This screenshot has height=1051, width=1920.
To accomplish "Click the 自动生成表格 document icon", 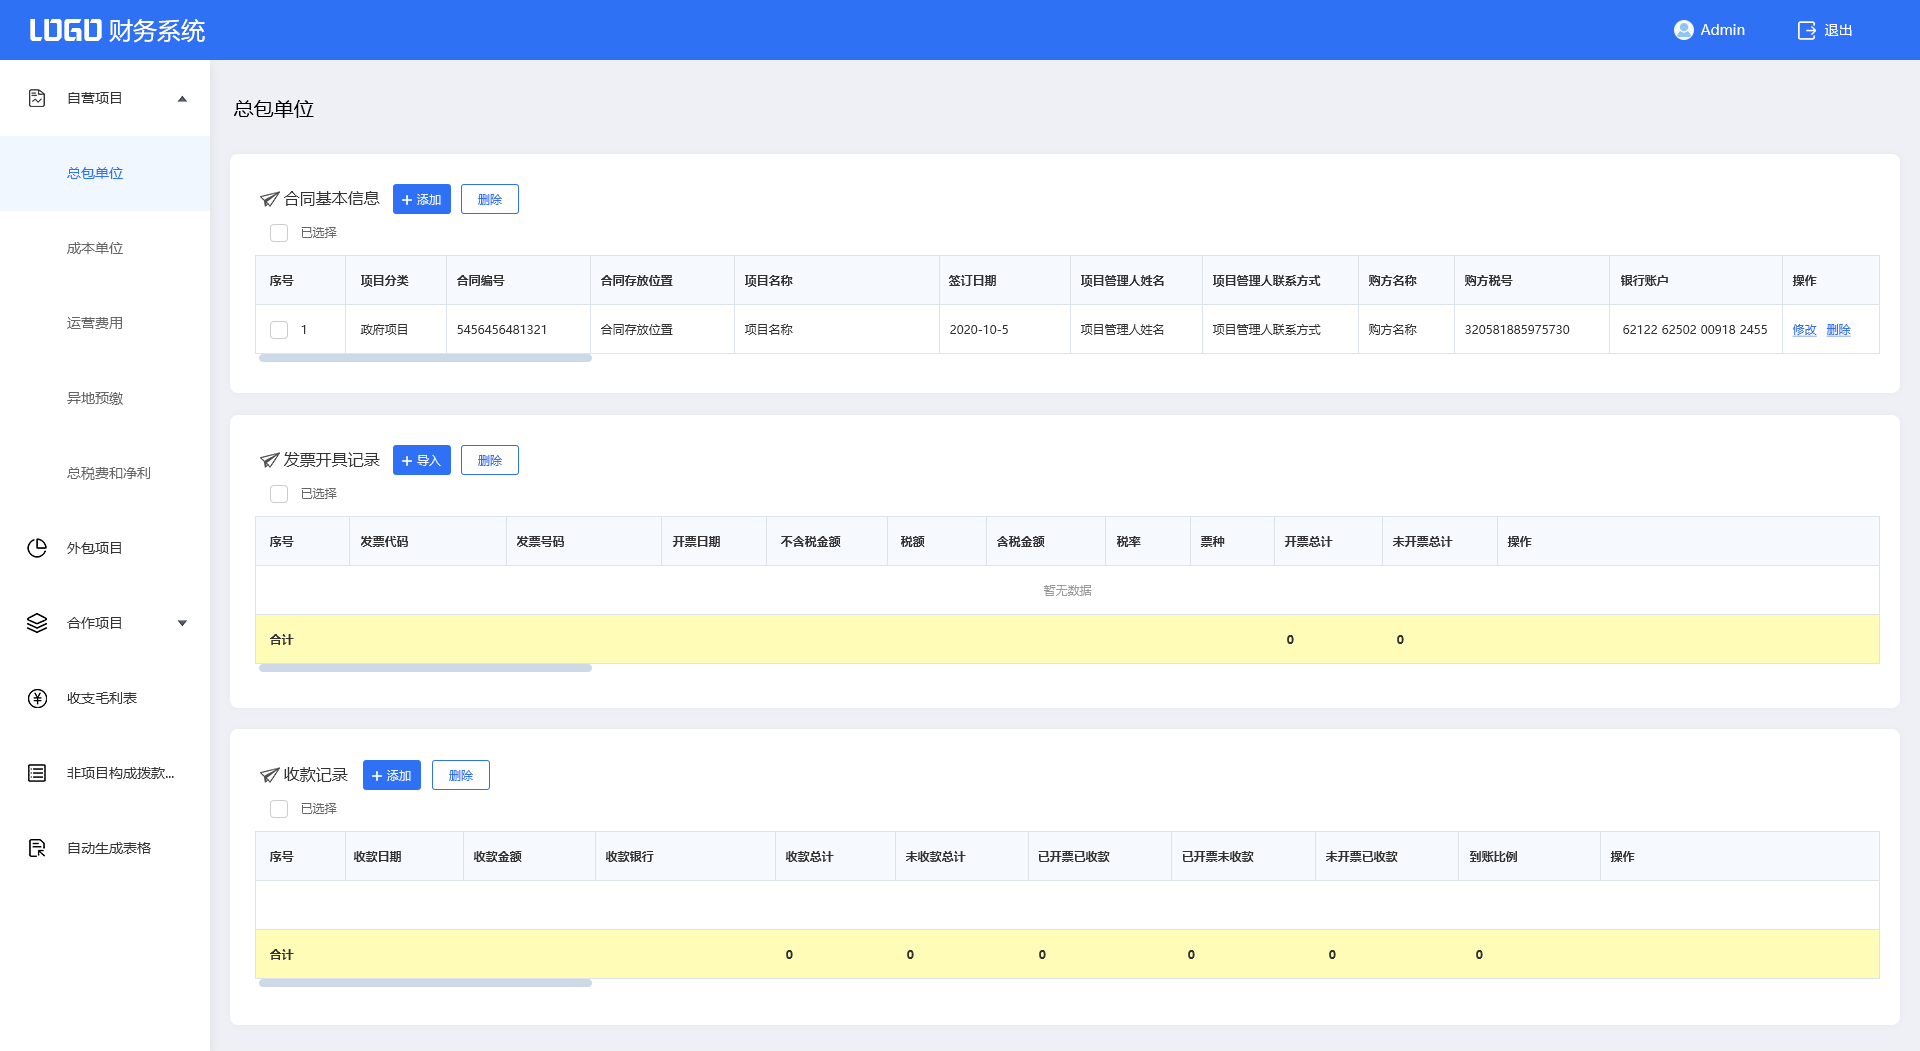I will (x=37, y=848).
